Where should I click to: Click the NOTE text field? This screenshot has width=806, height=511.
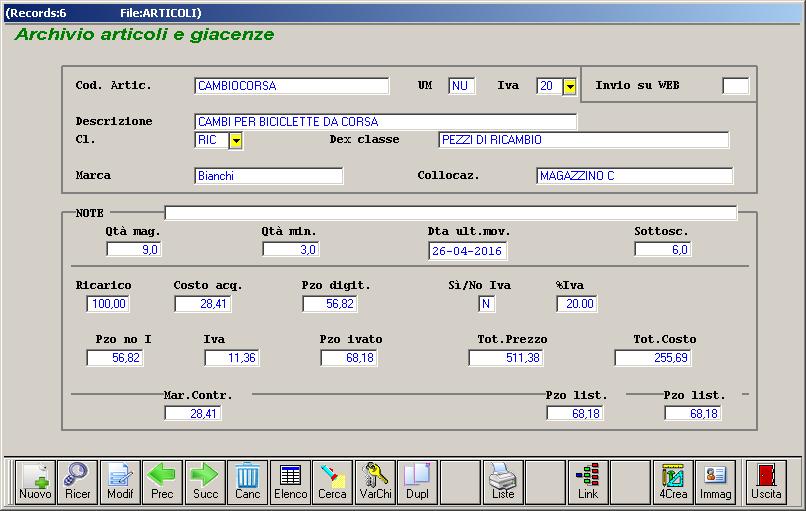[451, 212]
